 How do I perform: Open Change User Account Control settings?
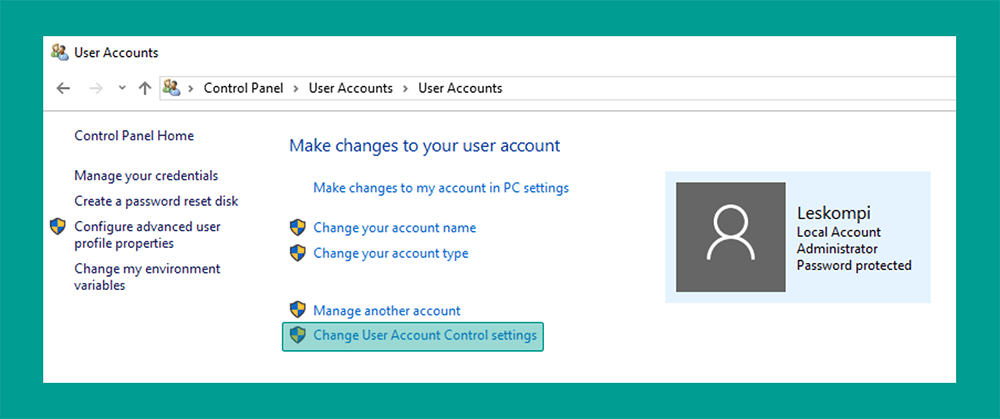pyautogui.click(x=425, y=334)
